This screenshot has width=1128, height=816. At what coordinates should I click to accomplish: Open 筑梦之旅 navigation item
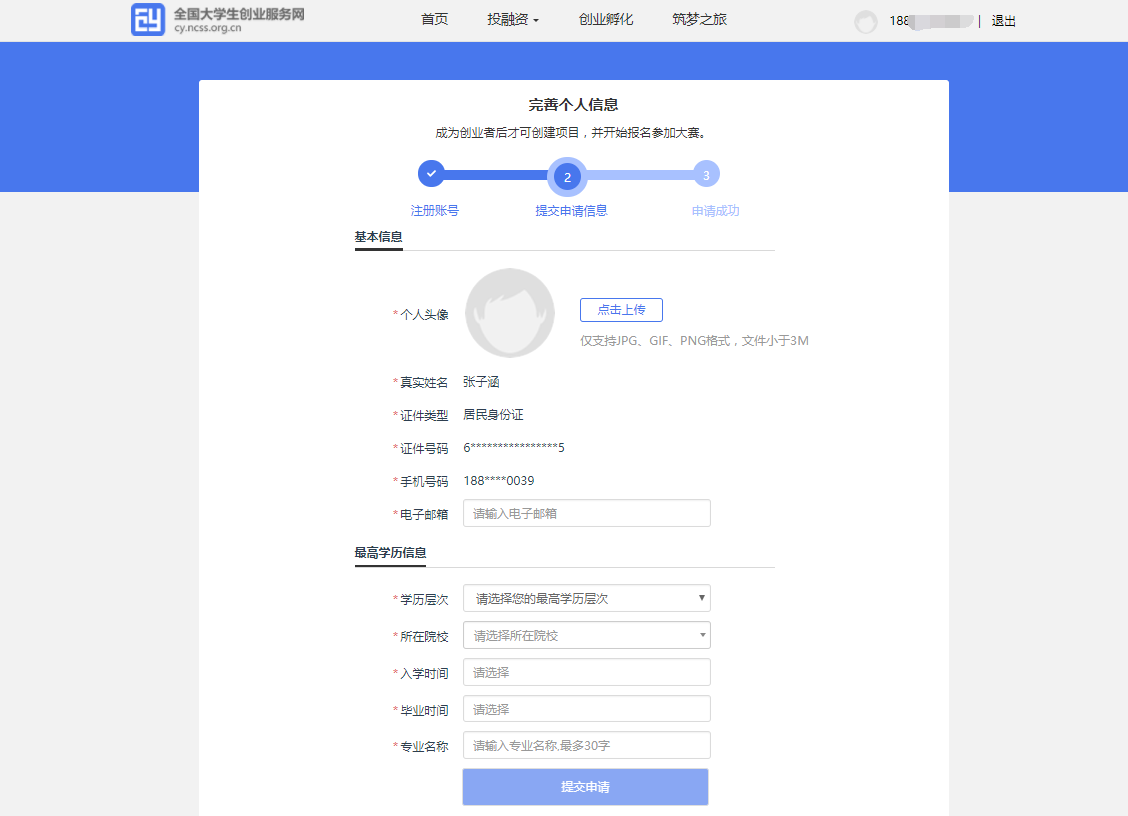[699, 20]
